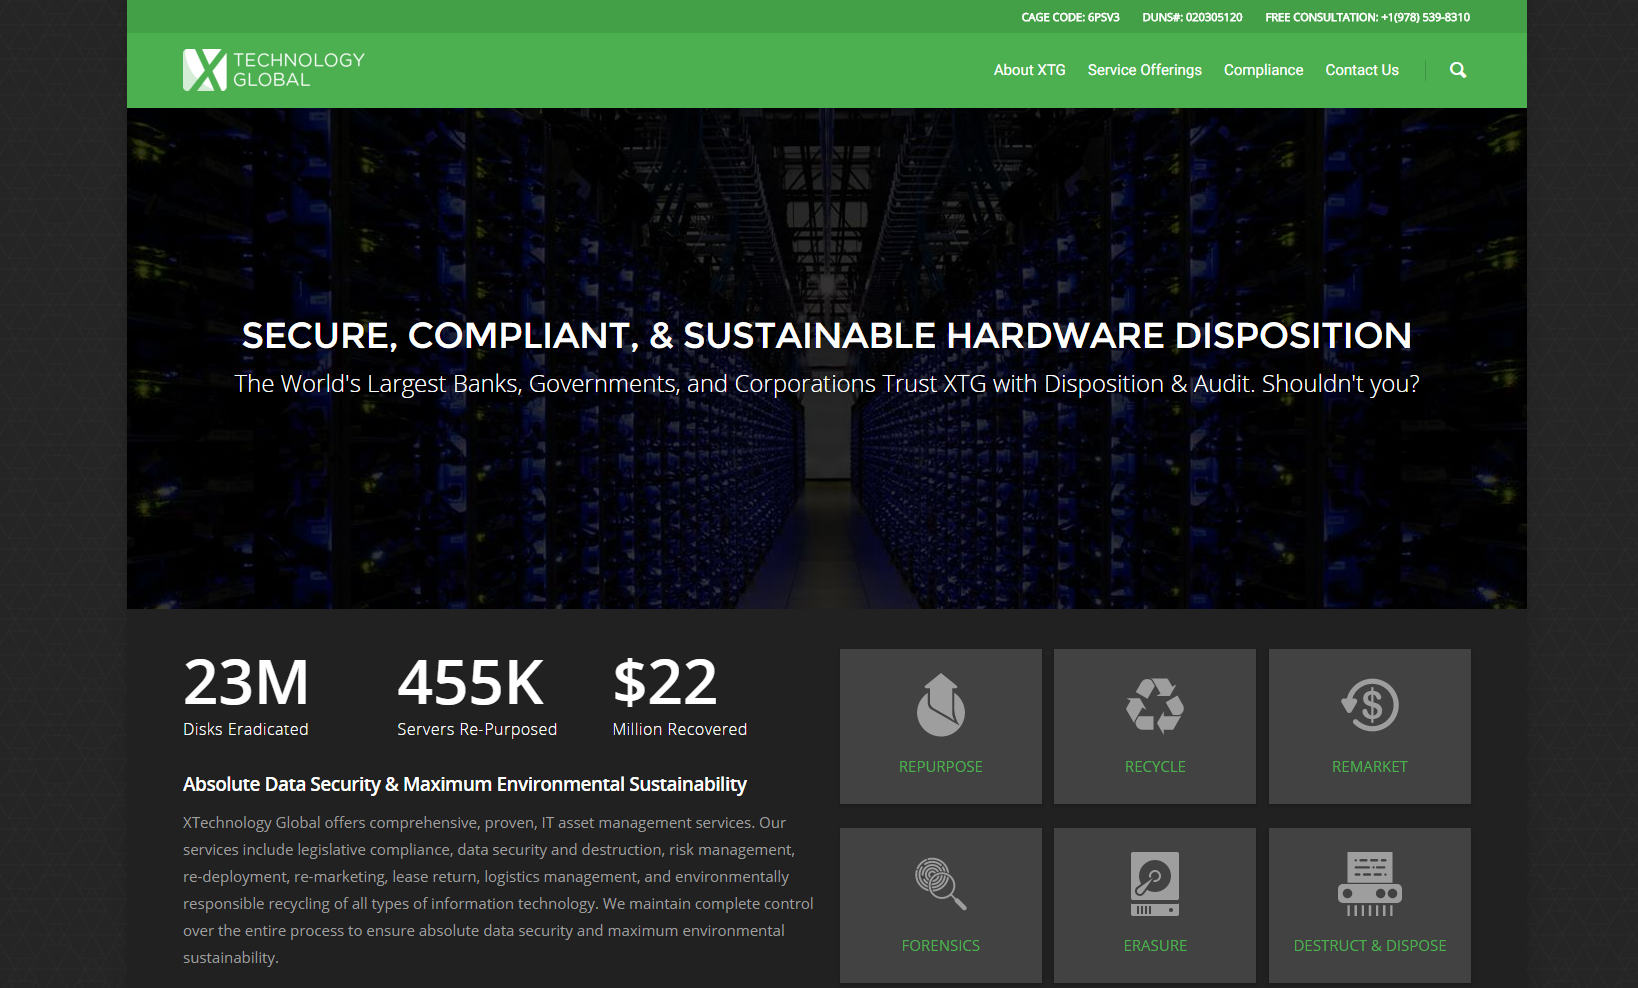Select the Forensics fingerprint magnifier icon

941,884
